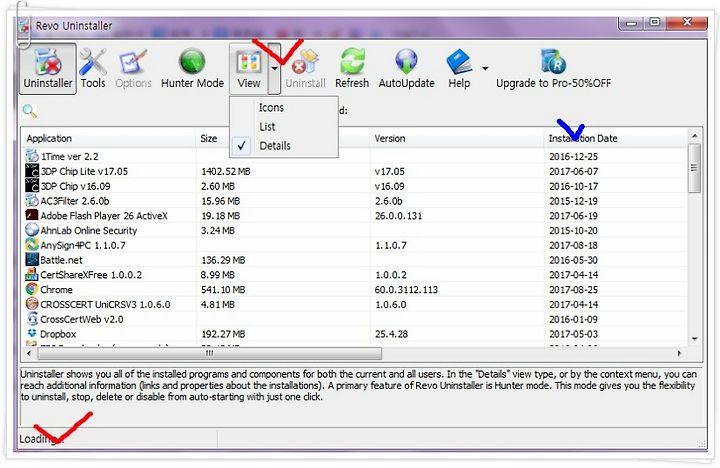Image resolution: width=720 pixels, height=468 pixels.
Task: Click the Revo Uninstaller title bar icon
Action: [x=23, y=26]
